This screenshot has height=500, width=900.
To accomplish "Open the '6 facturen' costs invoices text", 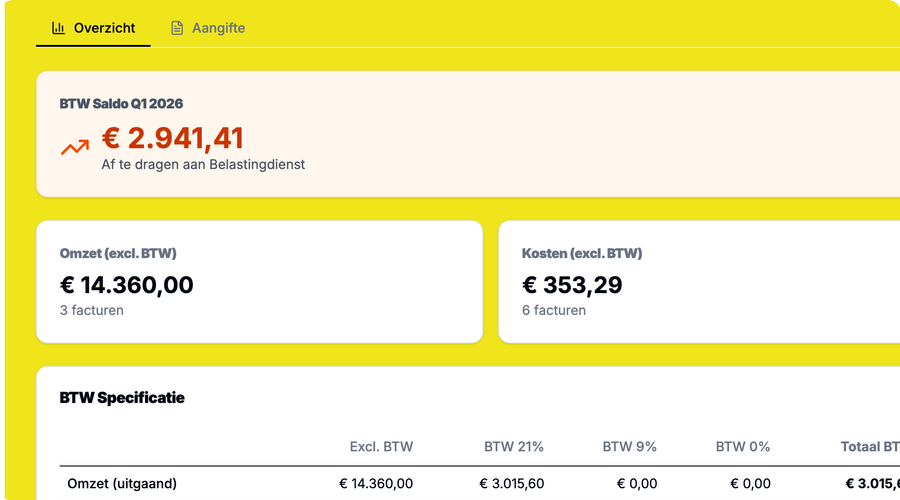I will pos(554,310).
